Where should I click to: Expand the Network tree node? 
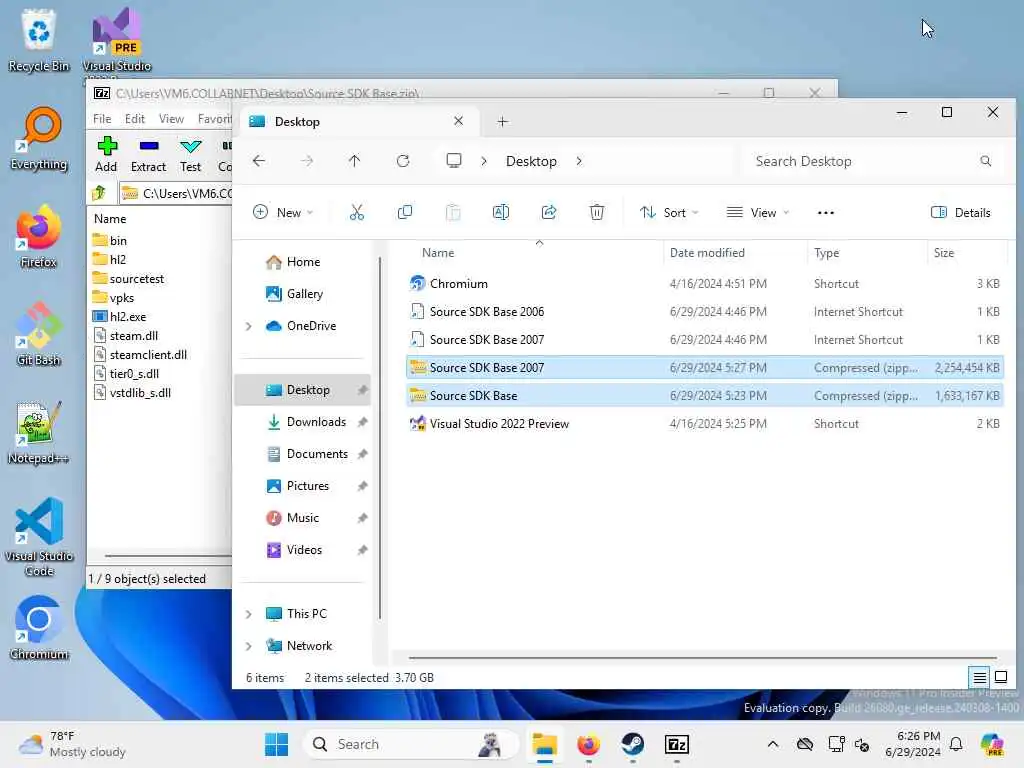coord(249,646)
